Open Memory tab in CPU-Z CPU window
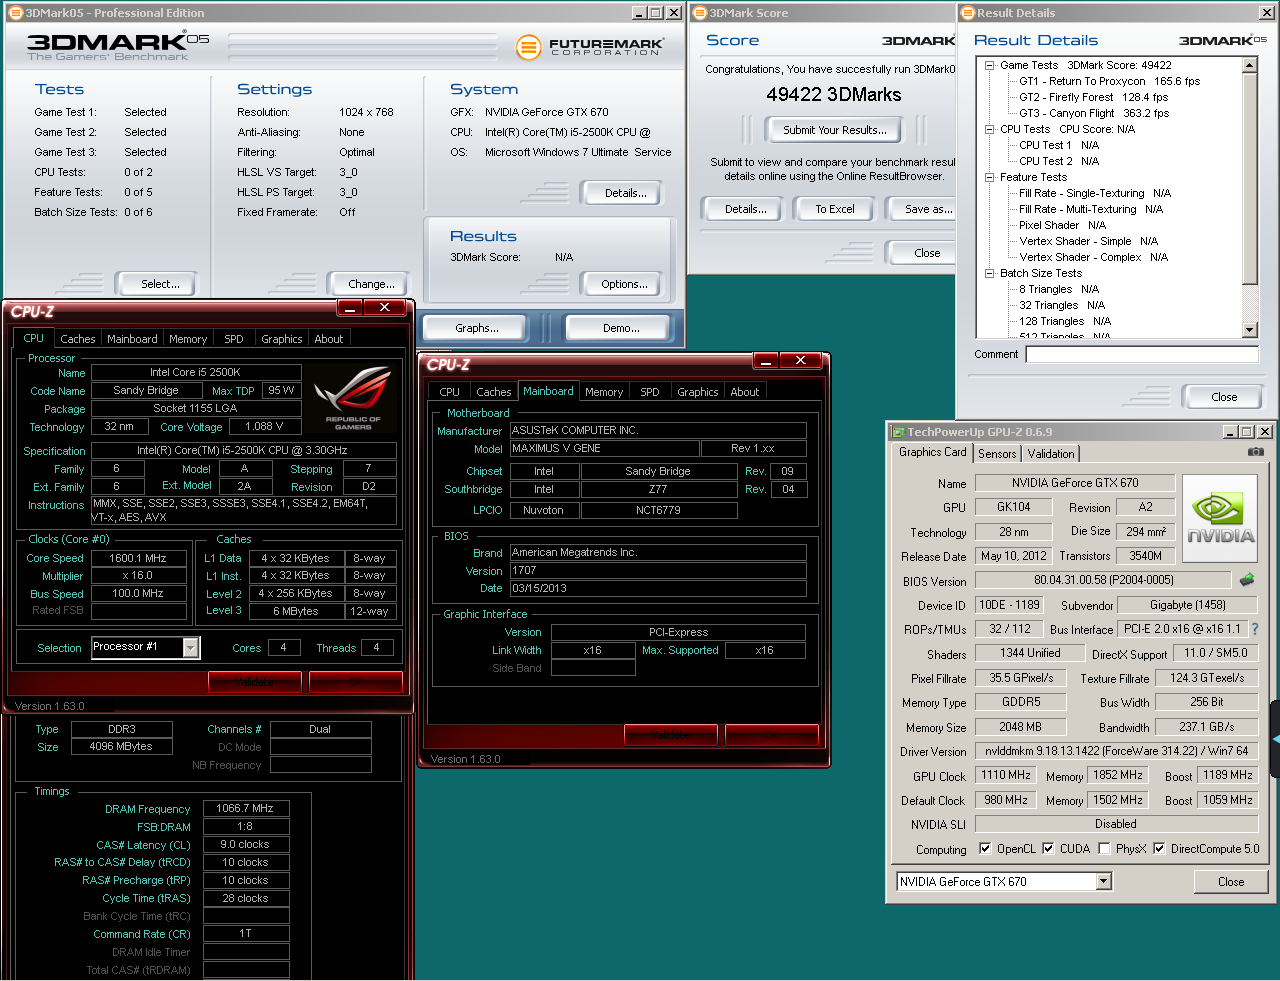 click(188, 339)
